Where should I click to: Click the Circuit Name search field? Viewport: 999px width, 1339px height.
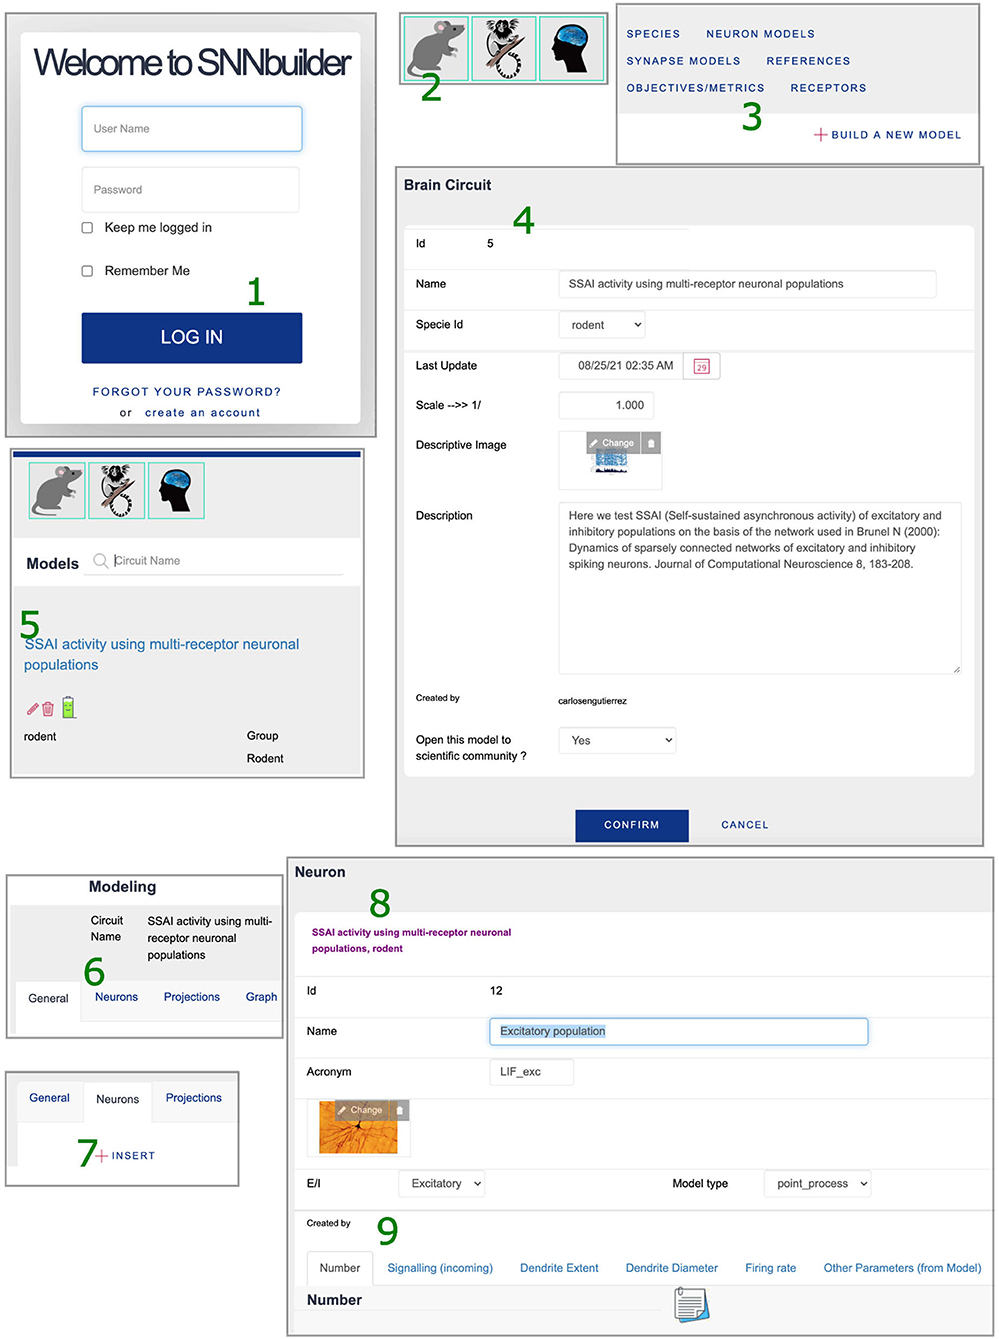click(228, 561)
